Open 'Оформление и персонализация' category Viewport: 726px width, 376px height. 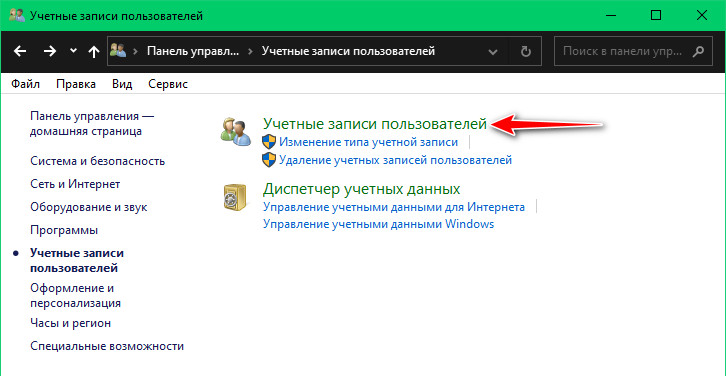[x=75, y=295]
